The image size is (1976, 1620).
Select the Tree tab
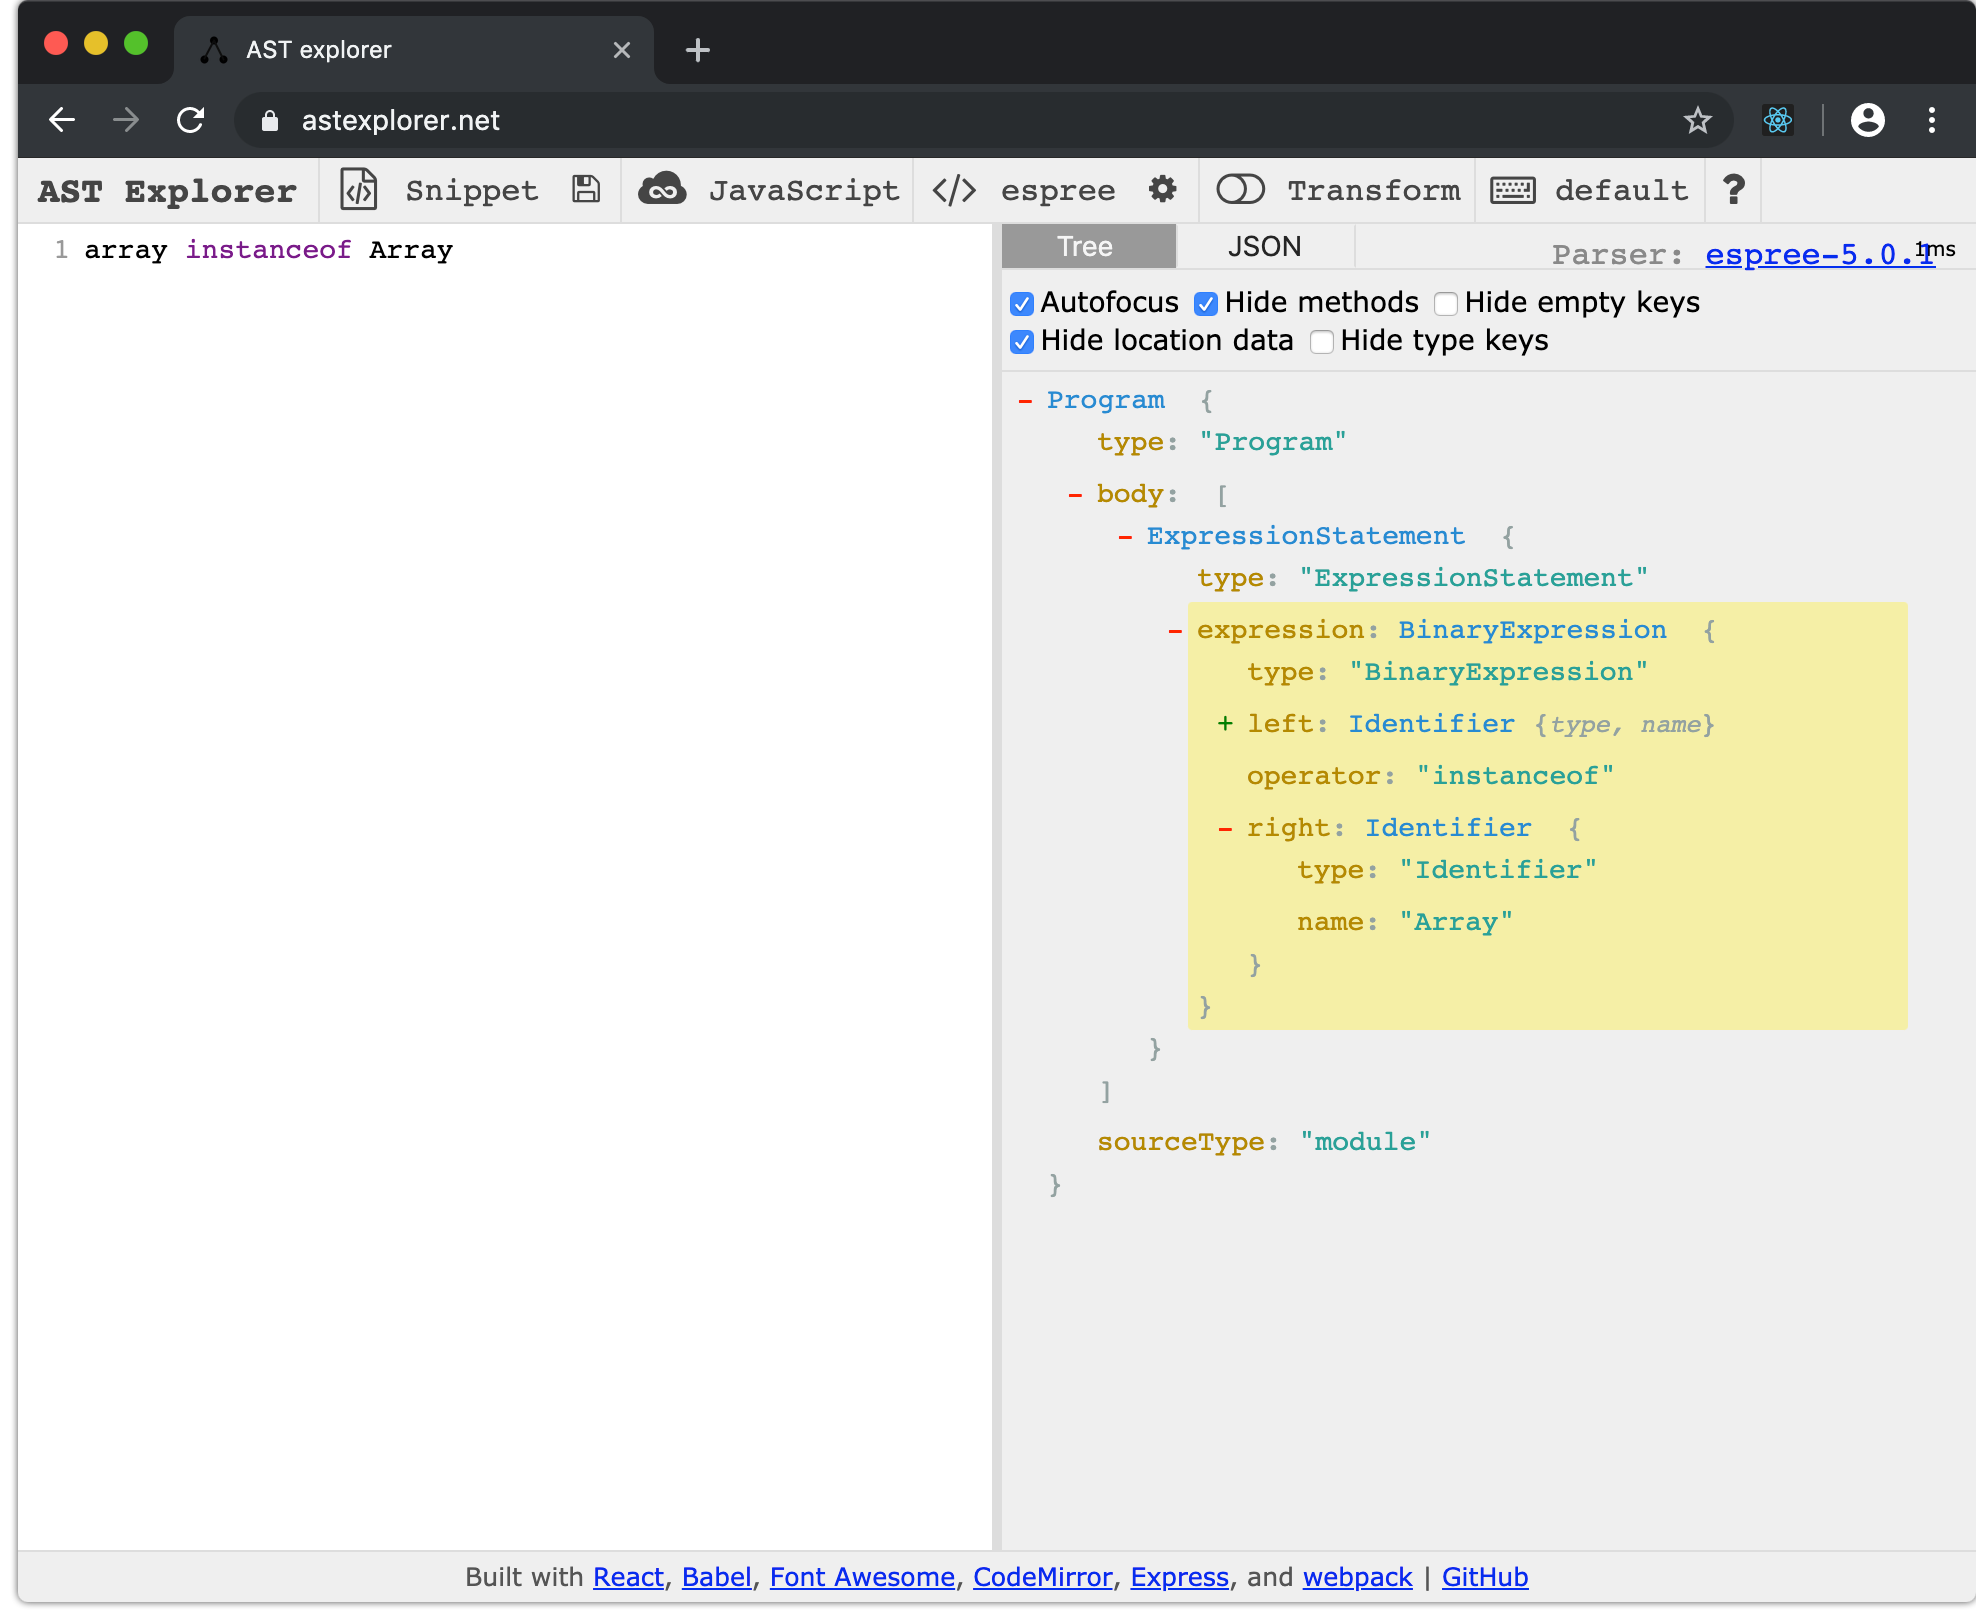click(x=1086, y=246)
